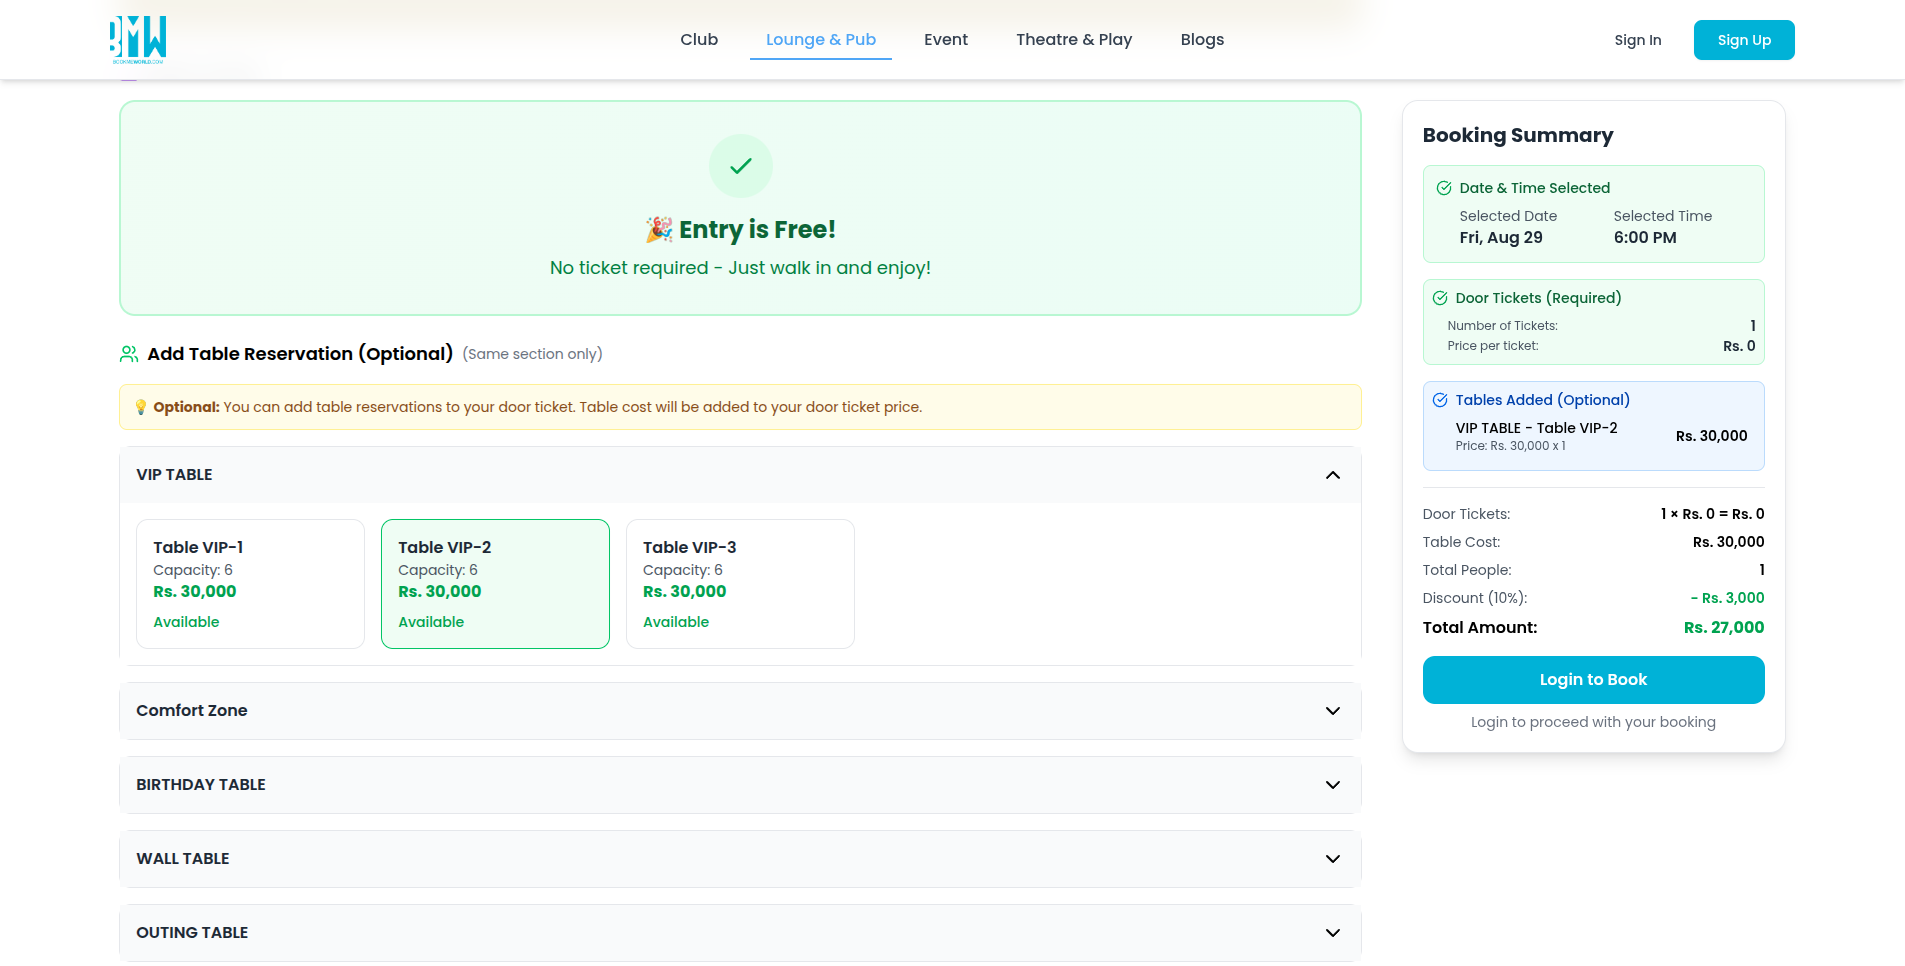Click the Sign Up button

[1743, 40]
